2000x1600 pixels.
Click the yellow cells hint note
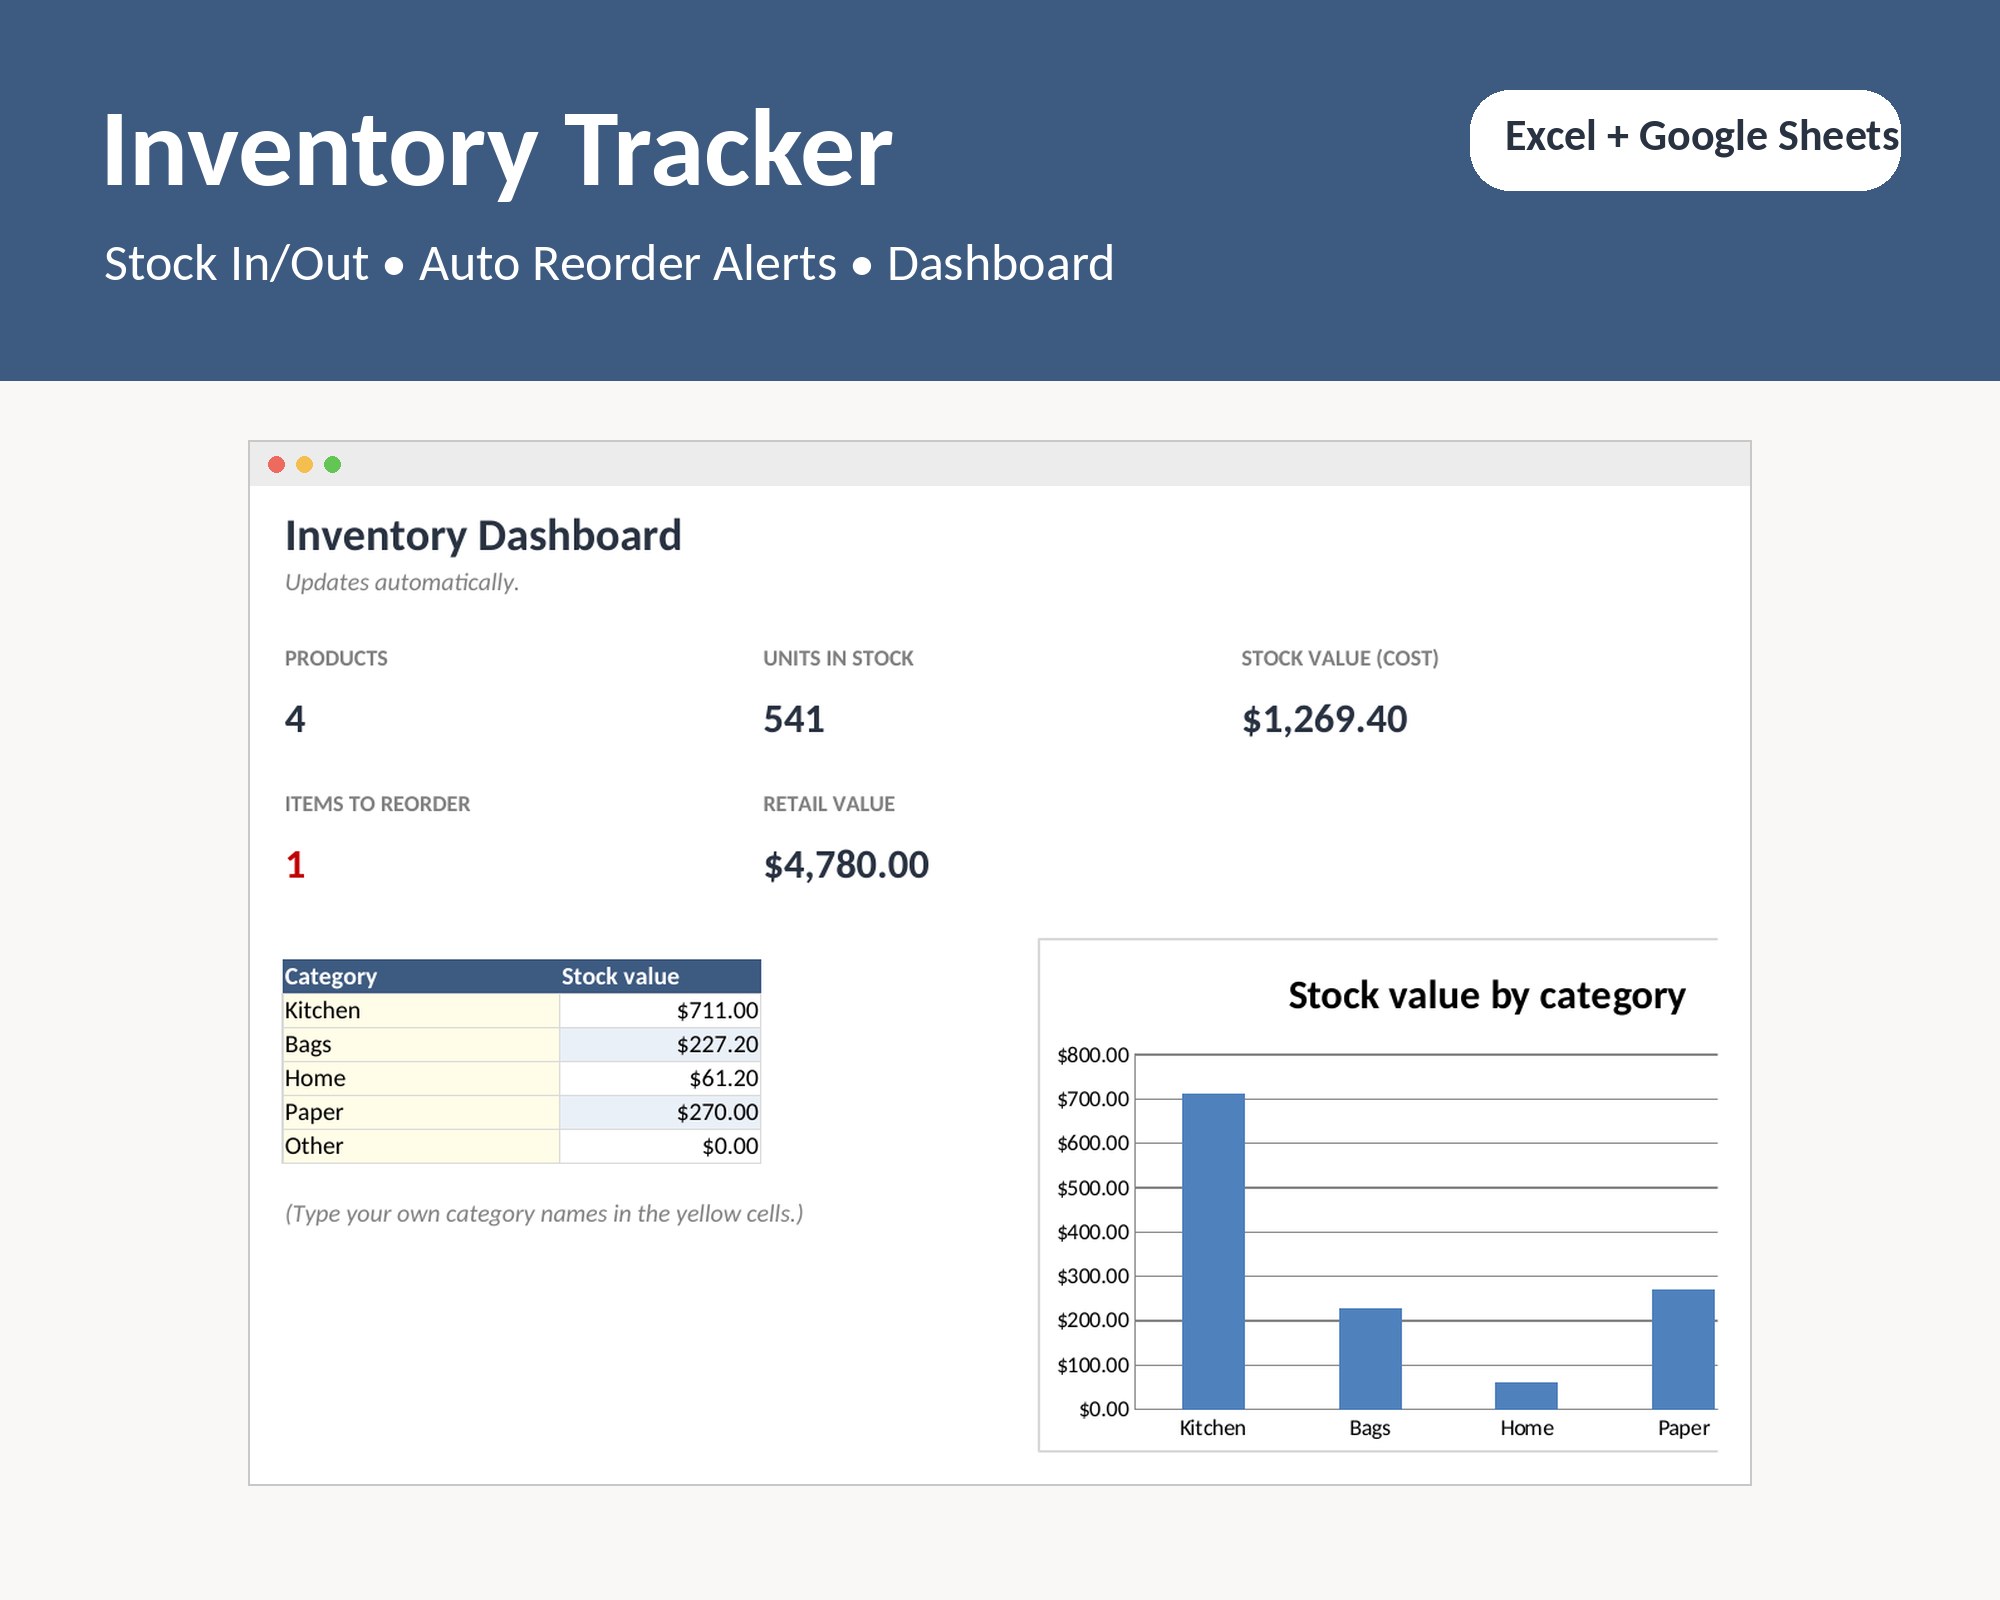click(544, 1214)
